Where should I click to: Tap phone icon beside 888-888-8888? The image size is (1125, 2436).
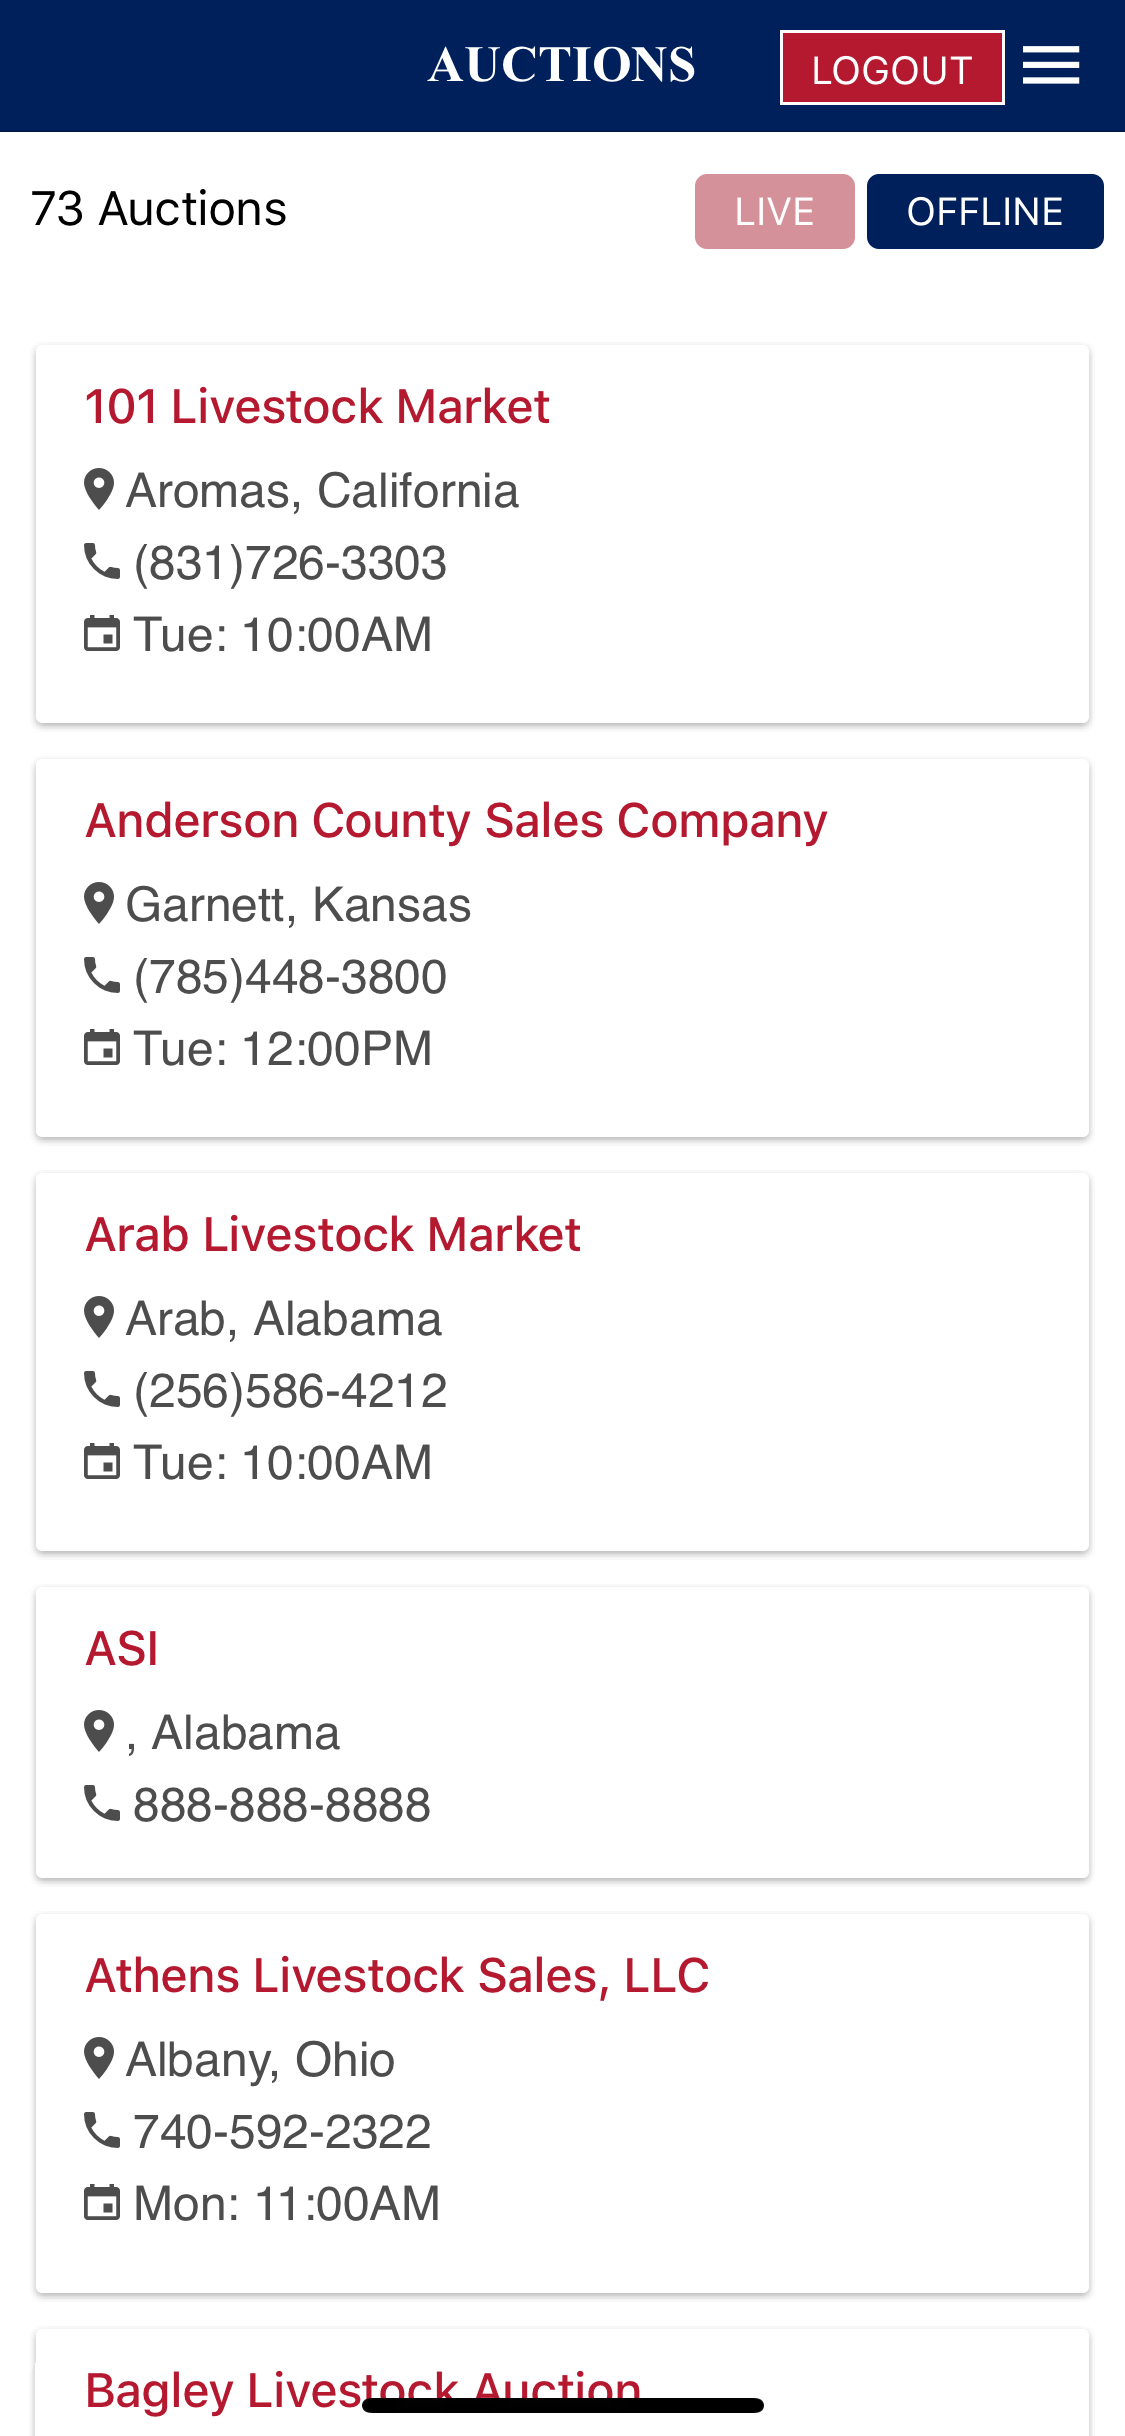point(102,1804)
